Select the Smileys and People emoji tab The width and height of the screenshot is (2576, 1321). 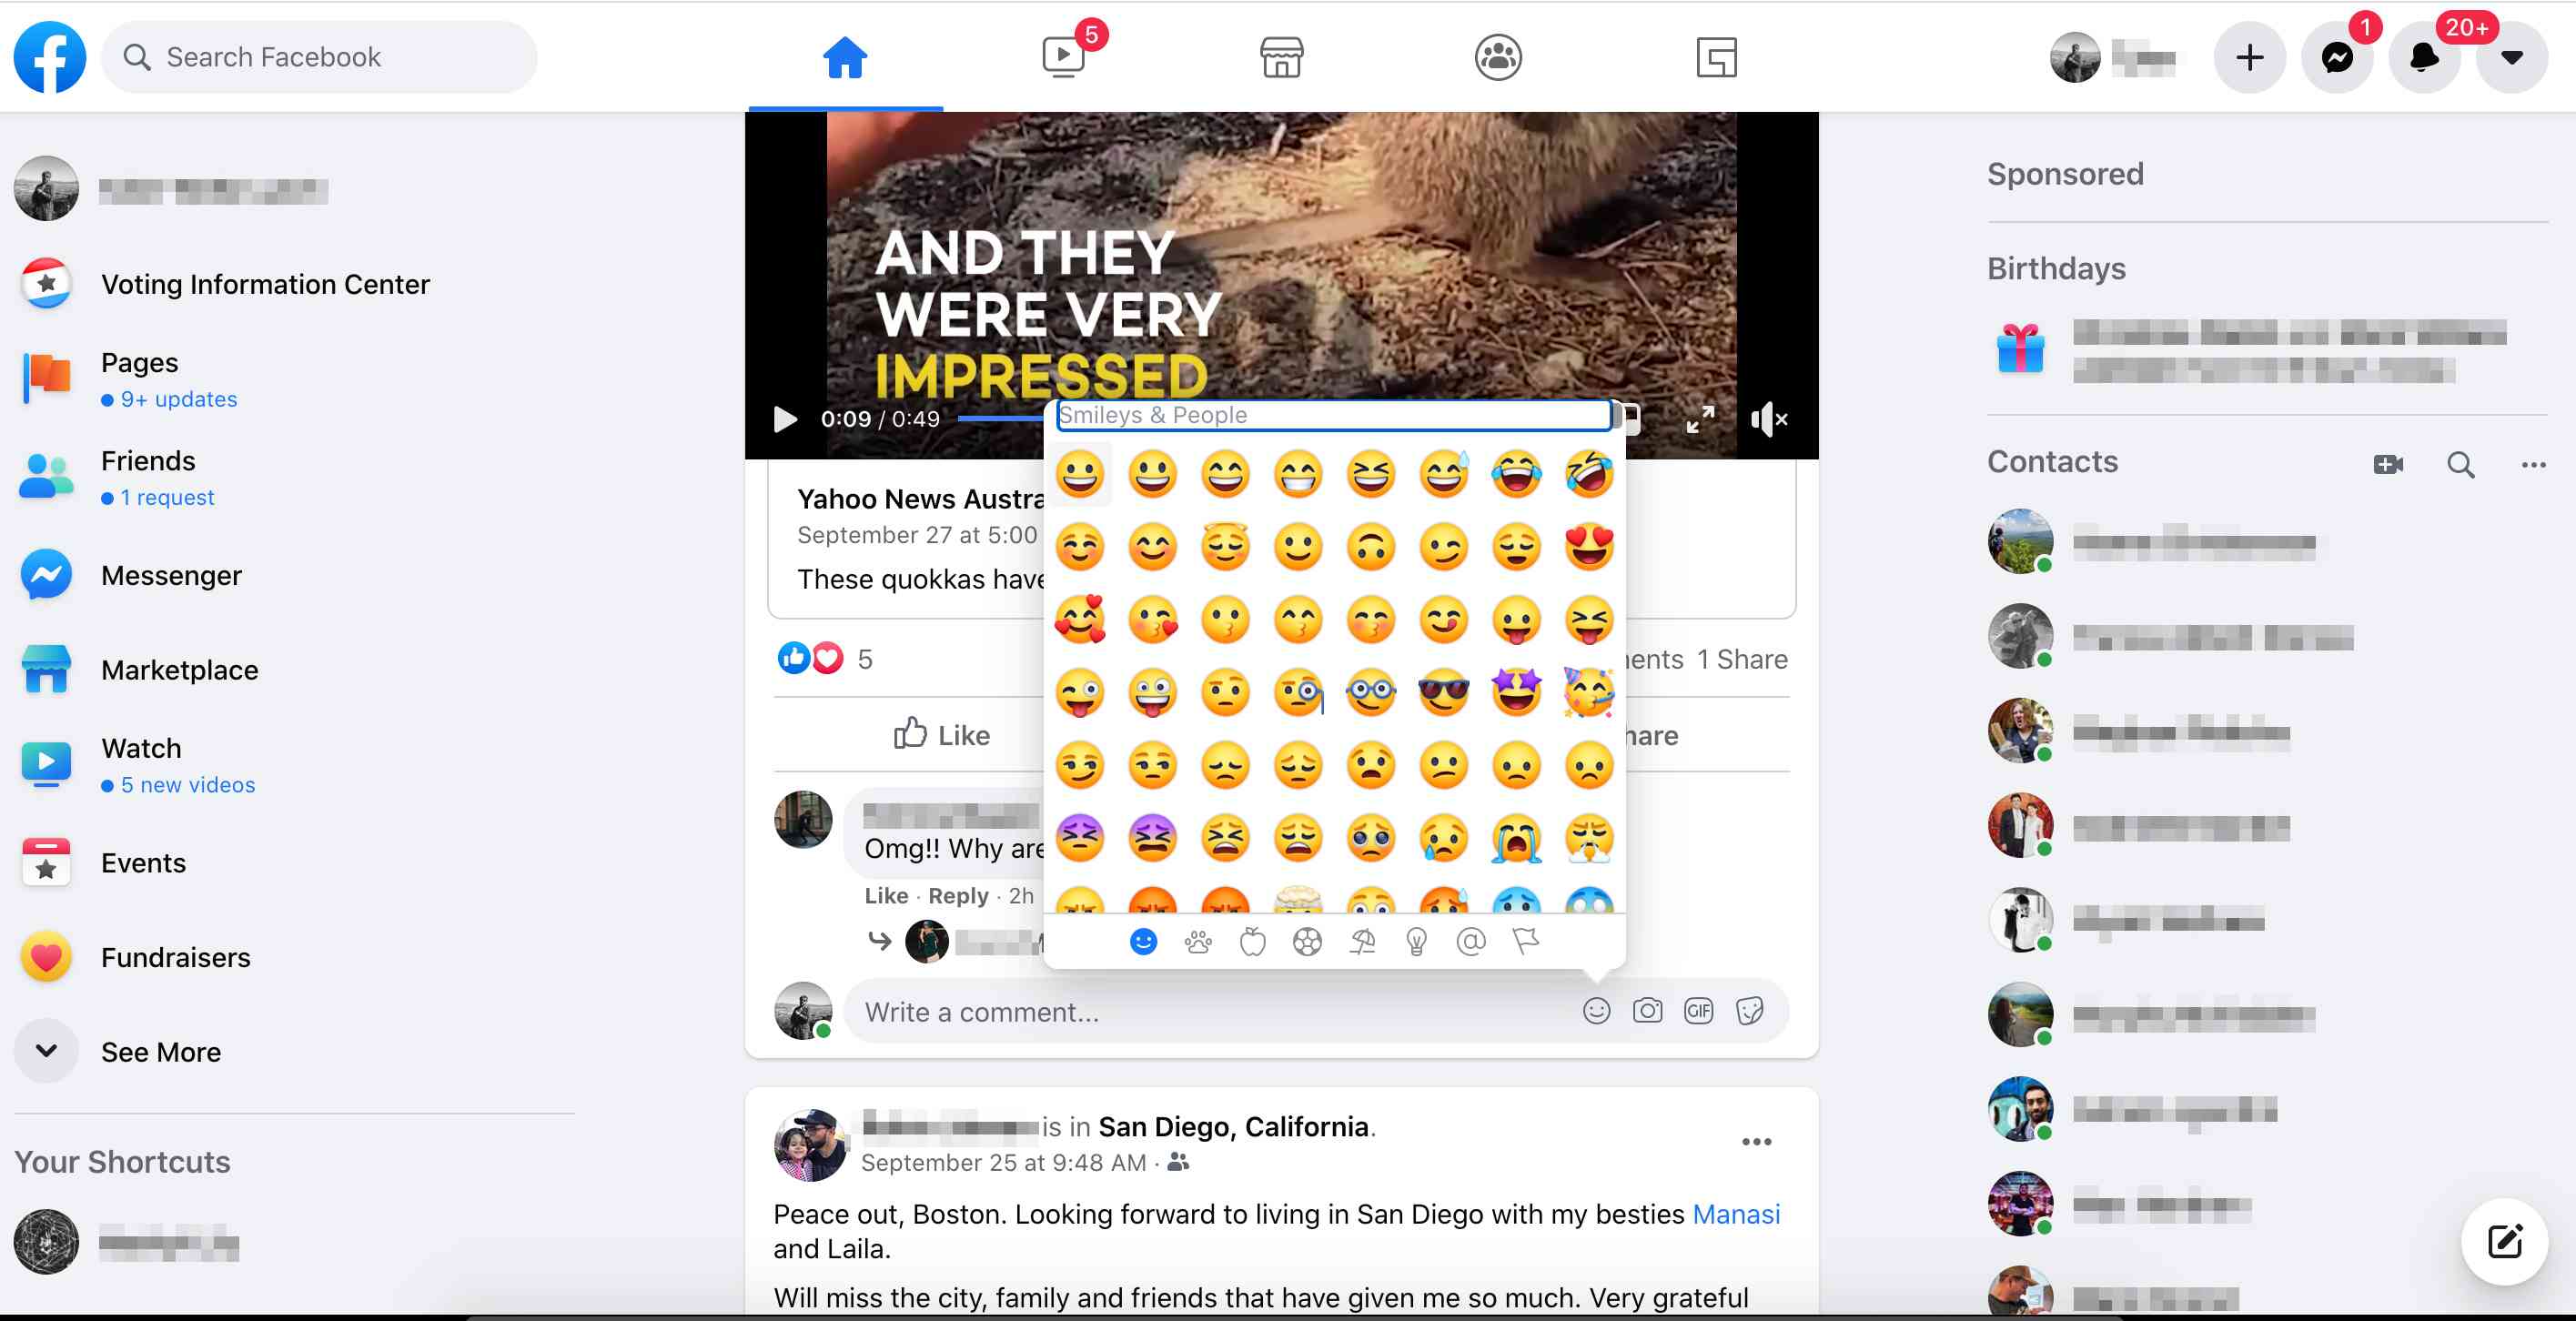pos(1142,940)
